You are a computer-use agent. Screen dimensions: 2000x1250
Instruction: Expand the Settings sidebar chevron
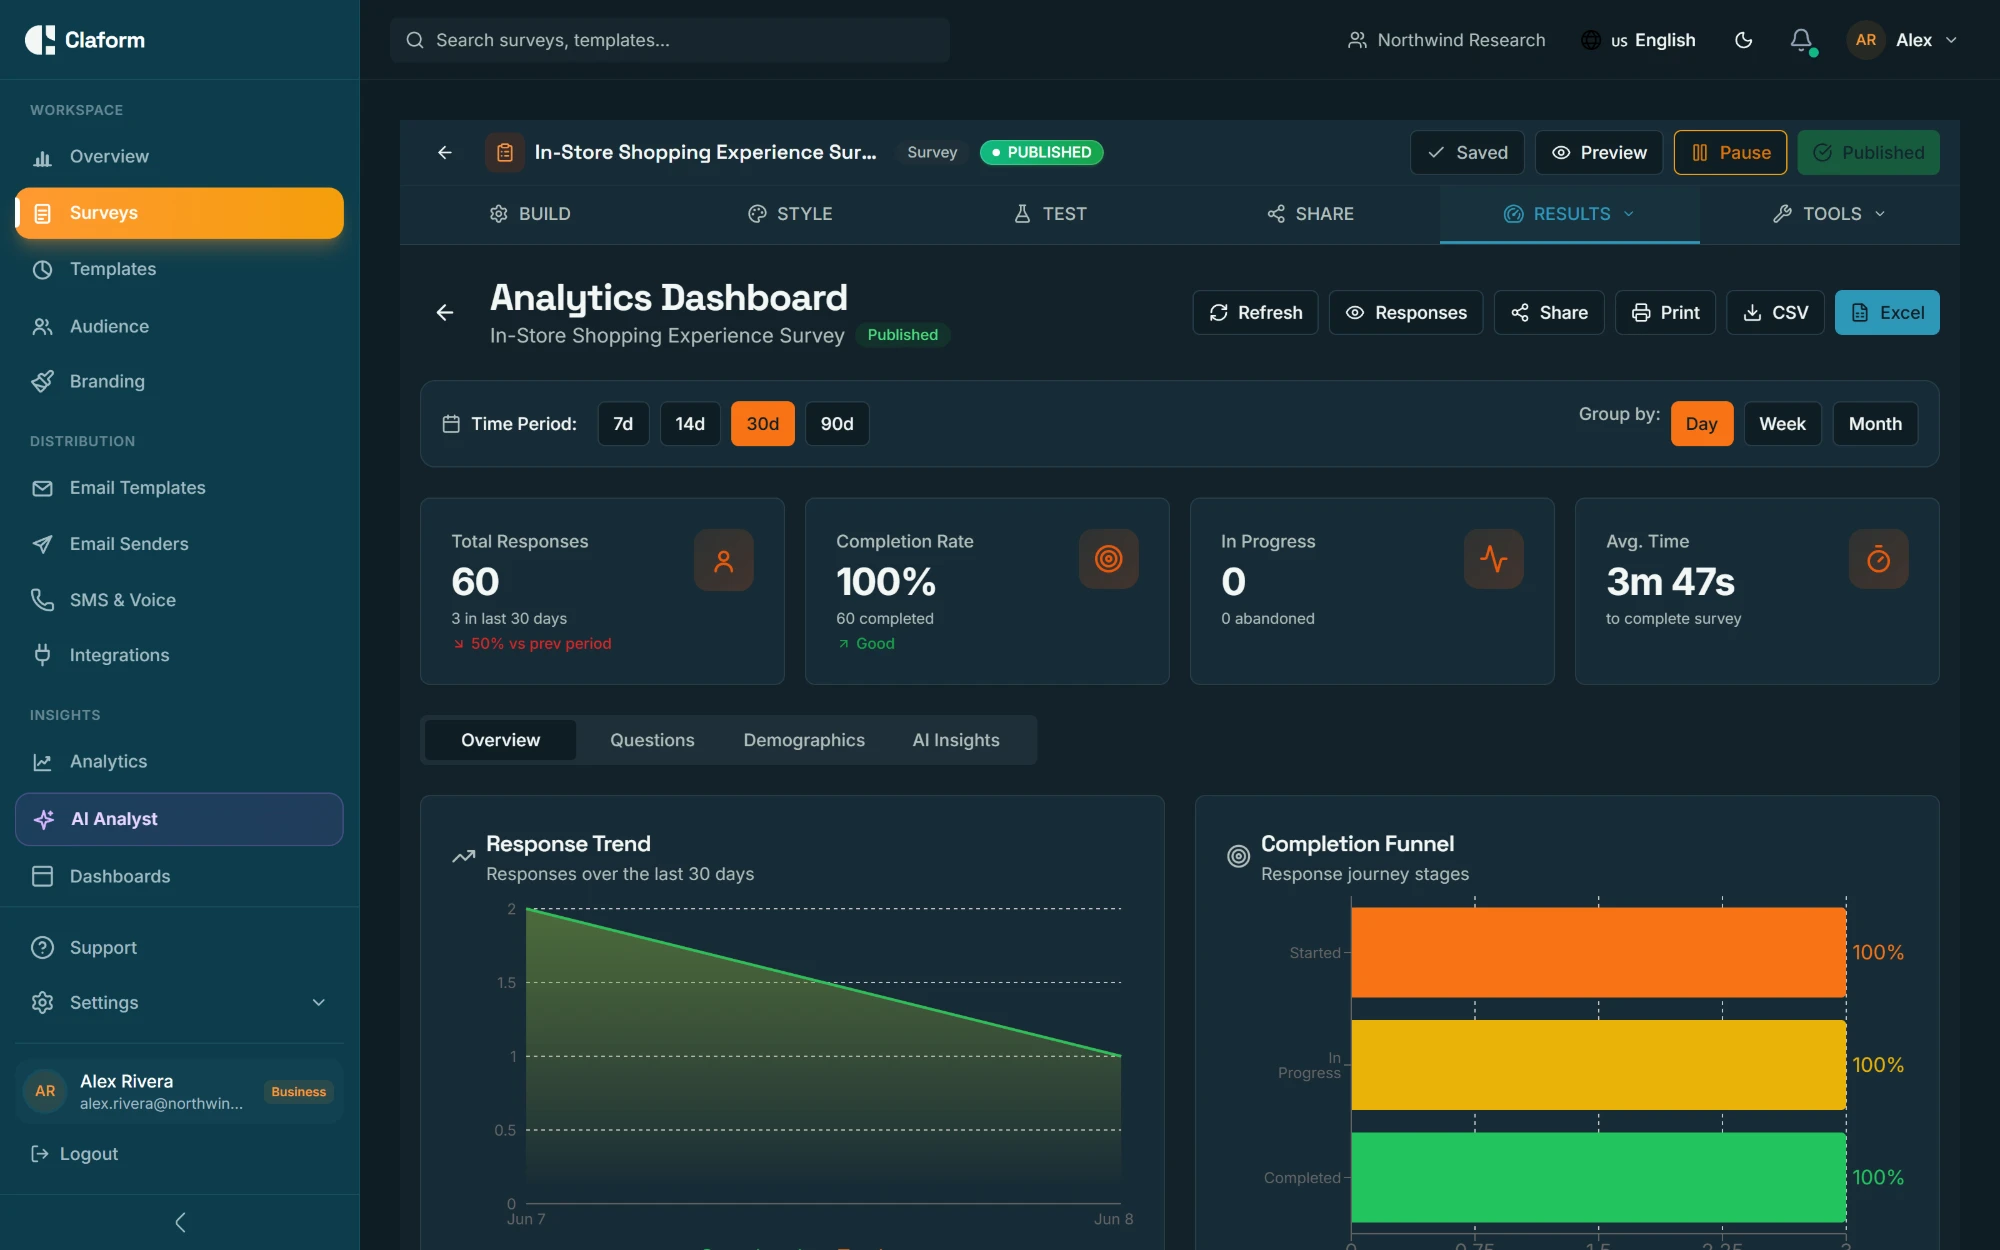(319, 1002)
